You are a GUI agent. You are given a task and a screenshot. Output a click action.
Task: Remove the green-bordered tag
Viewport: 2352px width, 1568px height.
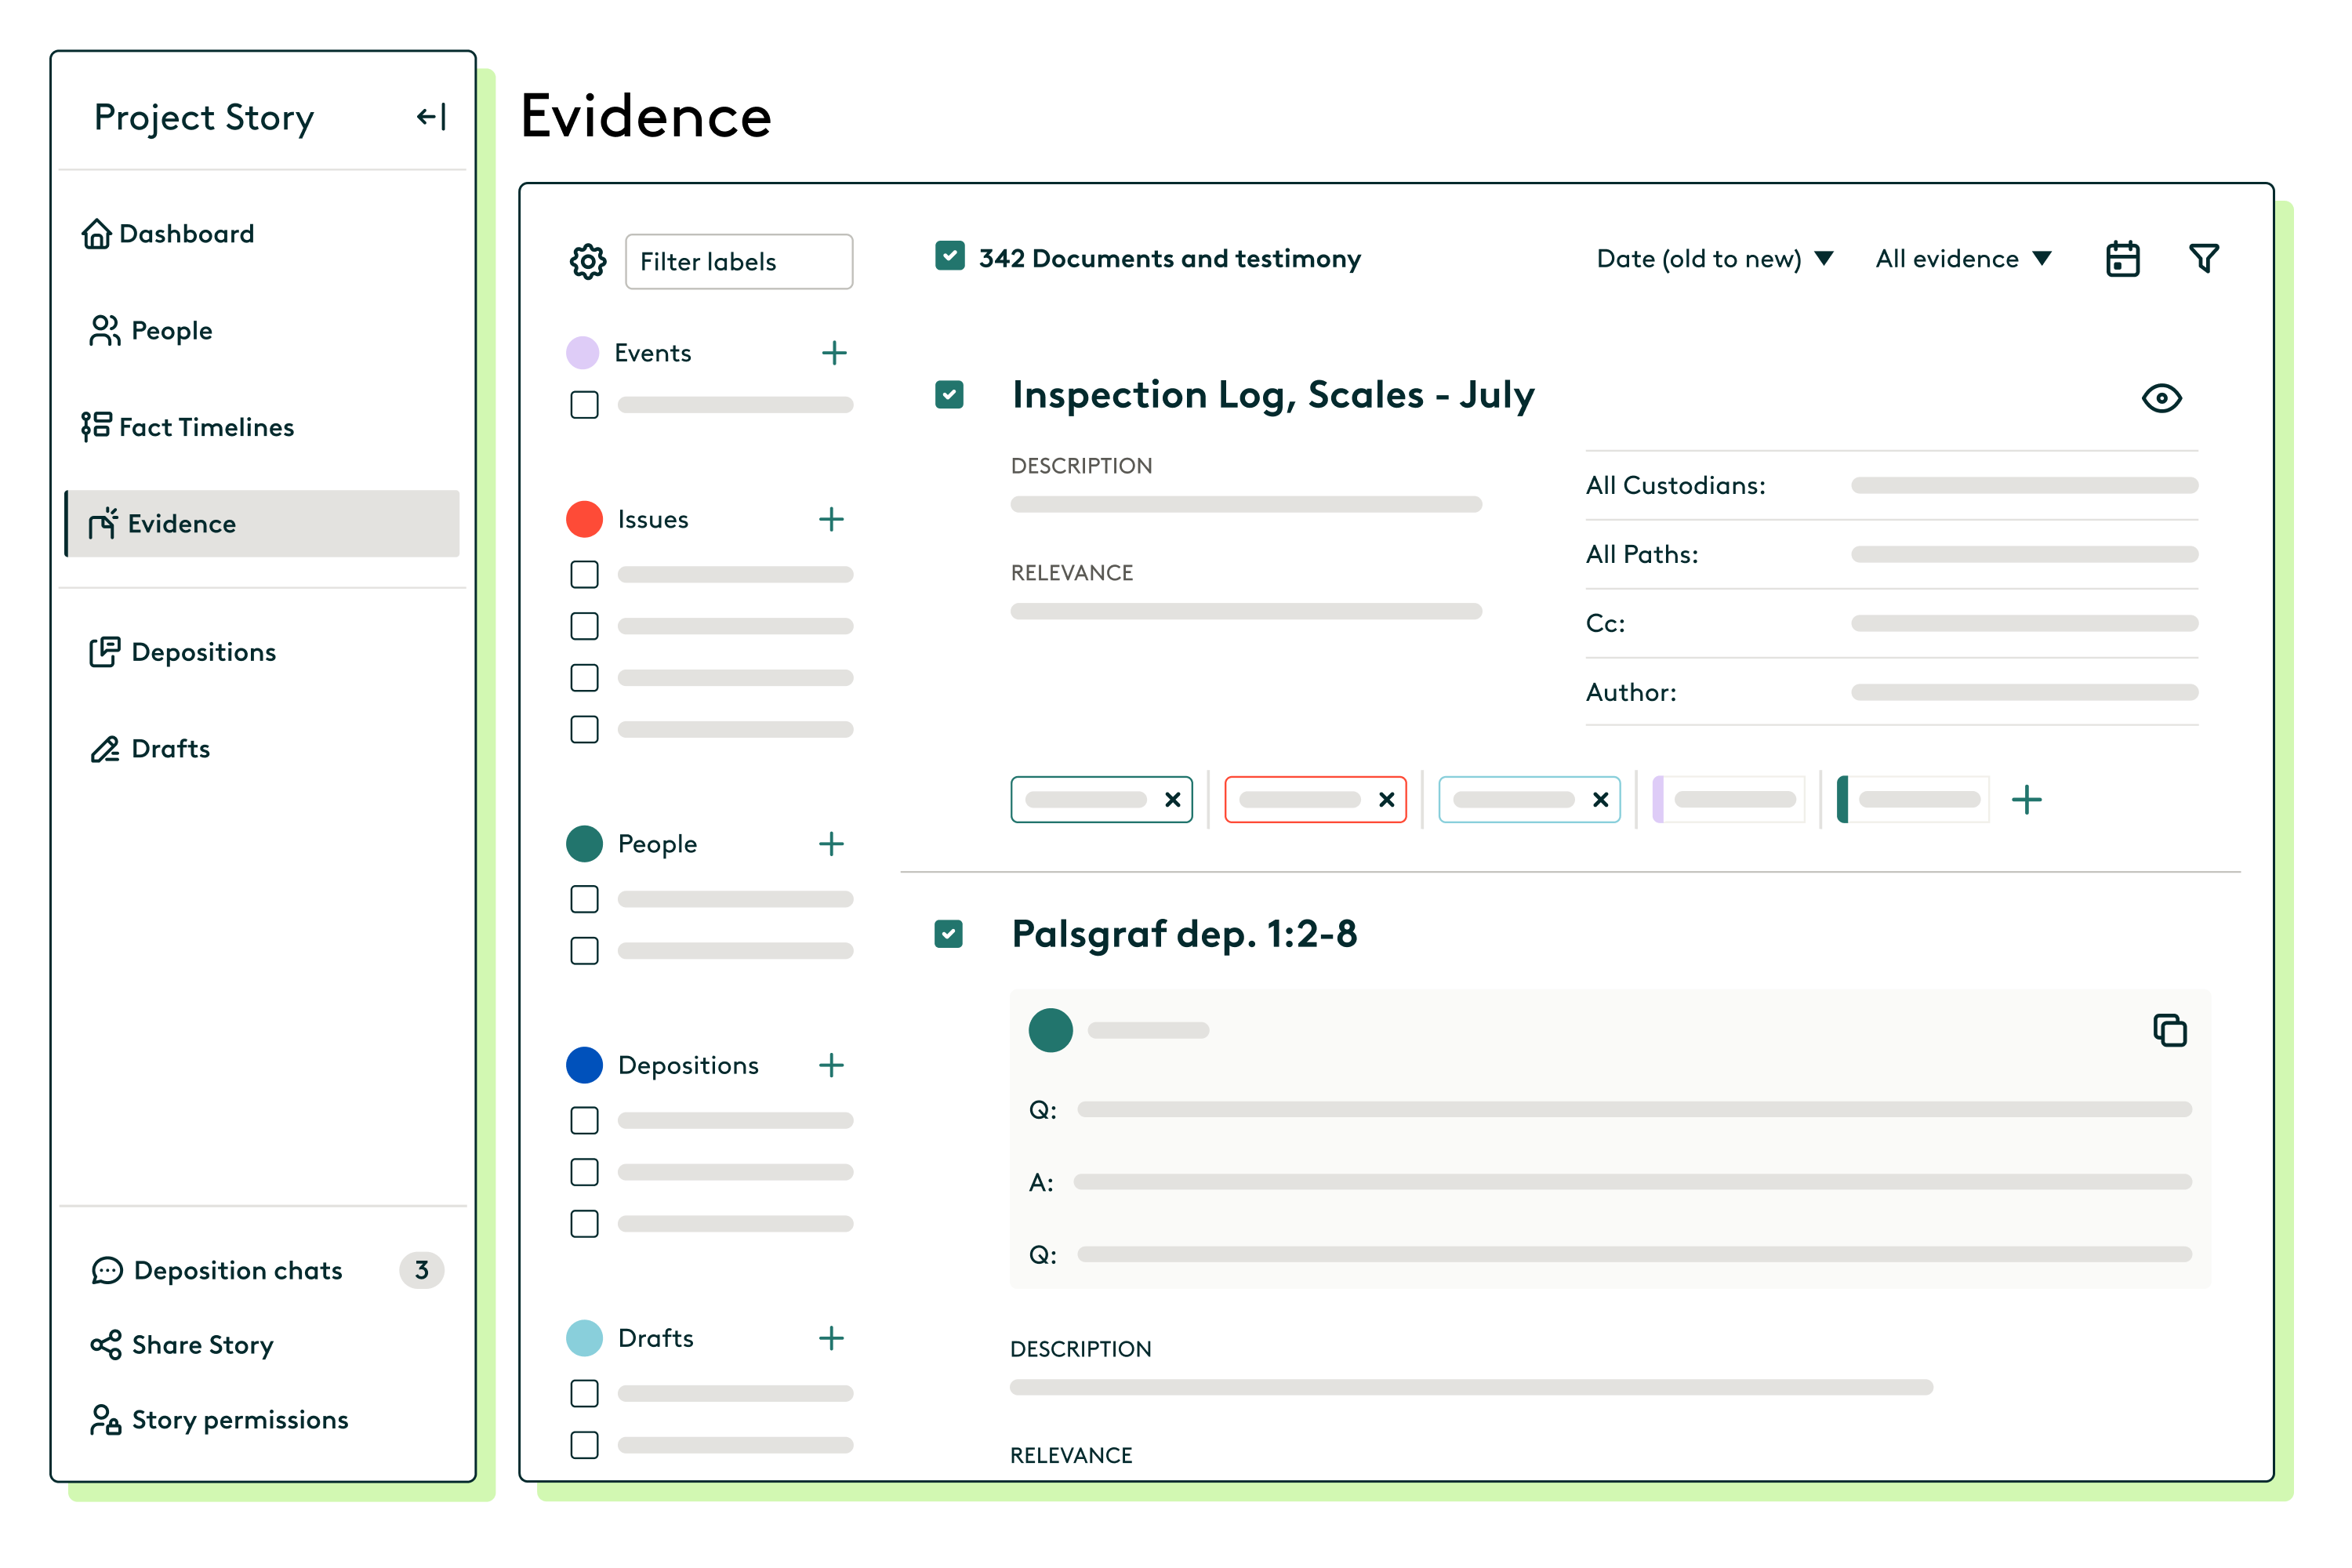1173,800
